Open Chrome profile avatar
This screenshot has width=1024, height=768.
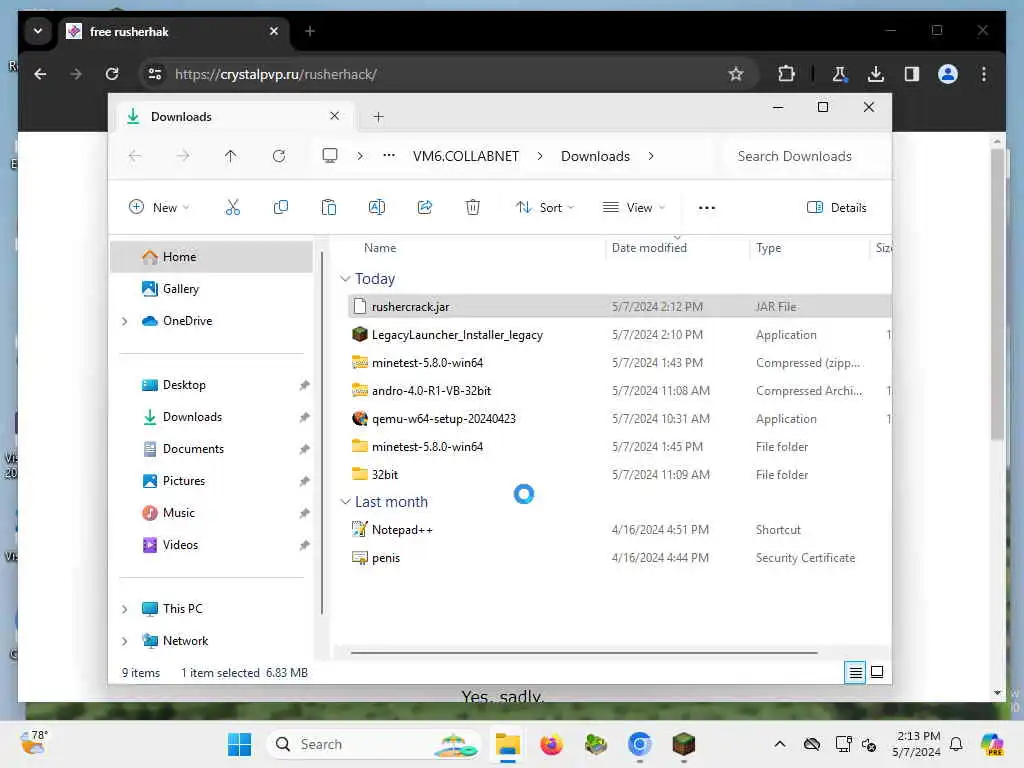click(x=948, y=74)
